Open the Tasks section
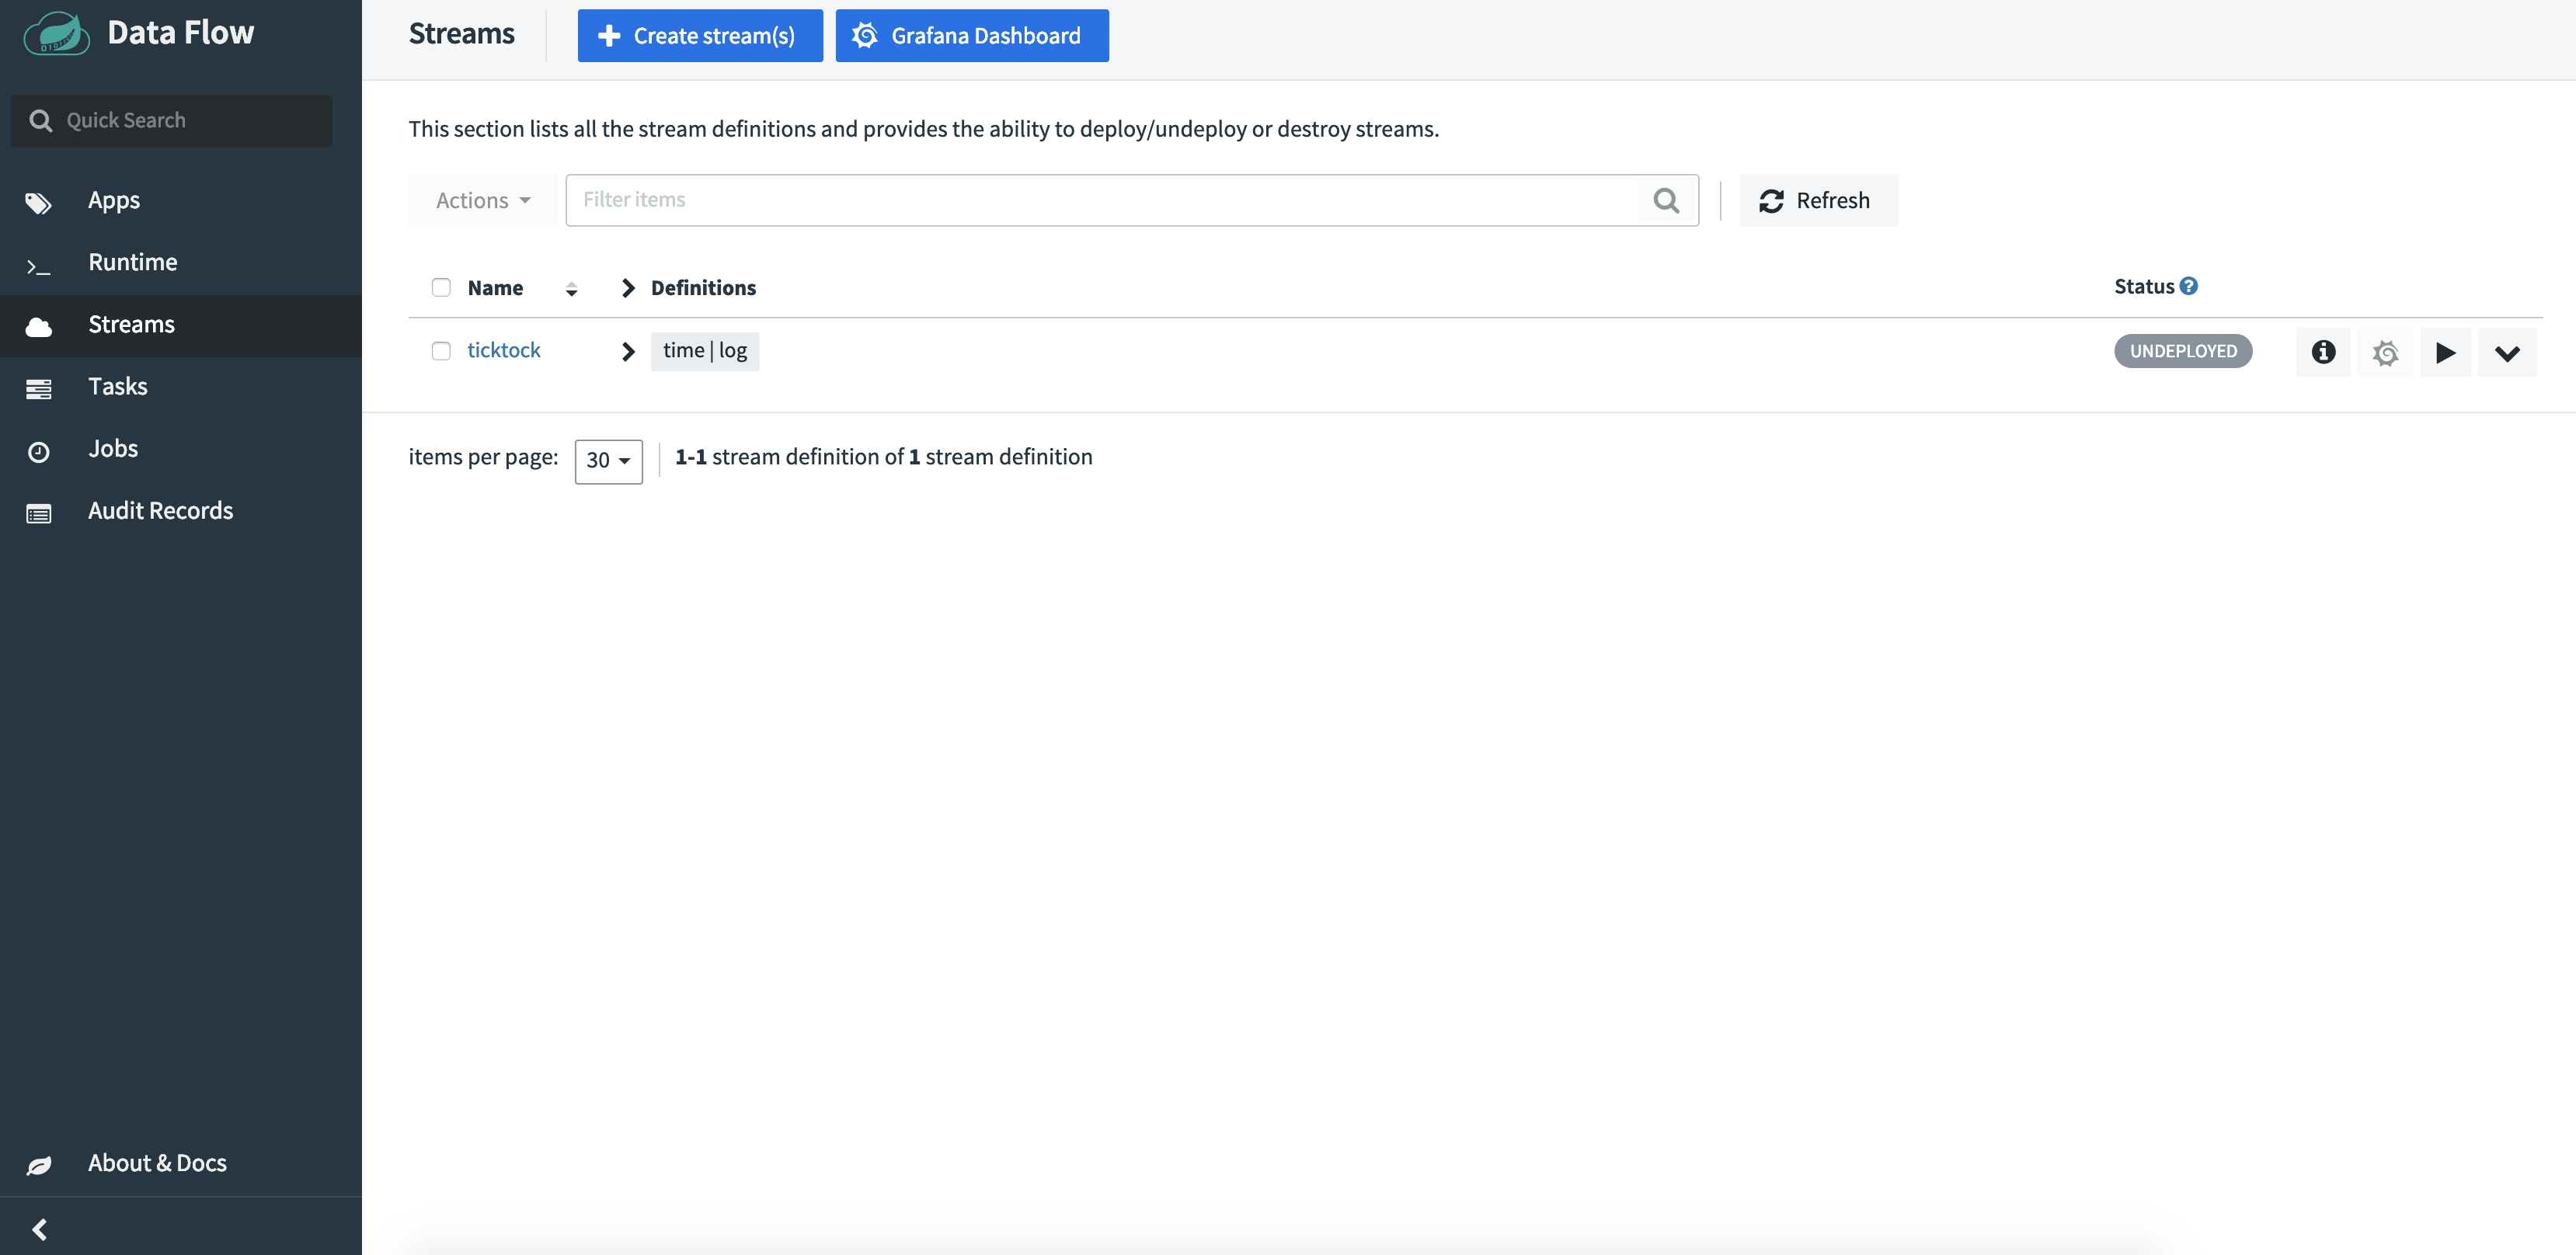2576x1255 pixels. click(181, 387)
